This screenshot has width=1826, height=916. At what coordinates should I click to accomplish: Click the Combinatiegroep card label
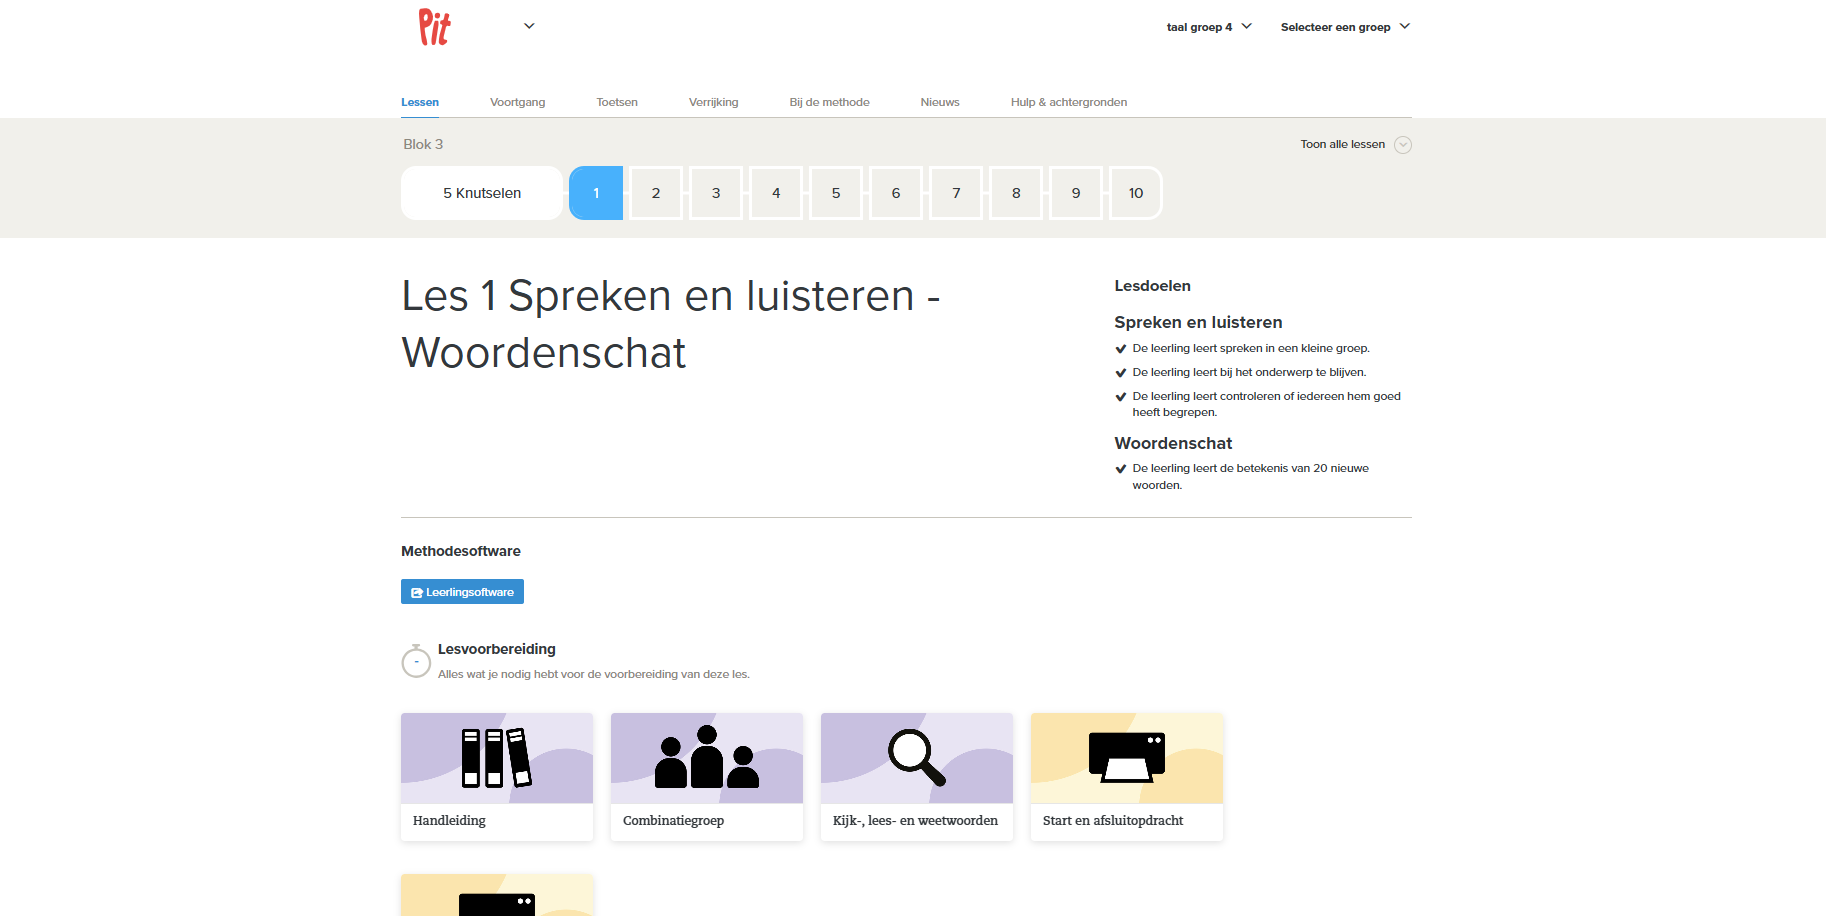673,820
